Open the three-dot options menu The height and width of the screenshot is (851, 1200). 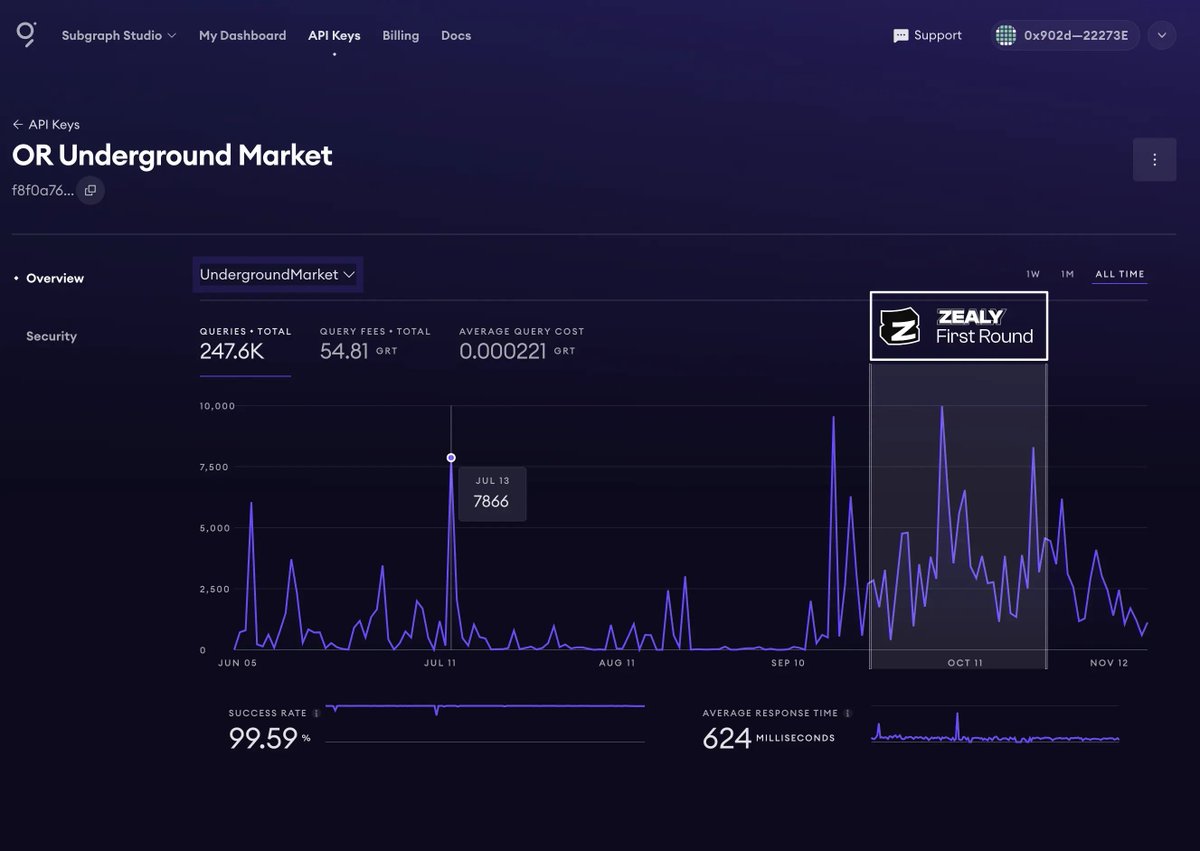1155,160
